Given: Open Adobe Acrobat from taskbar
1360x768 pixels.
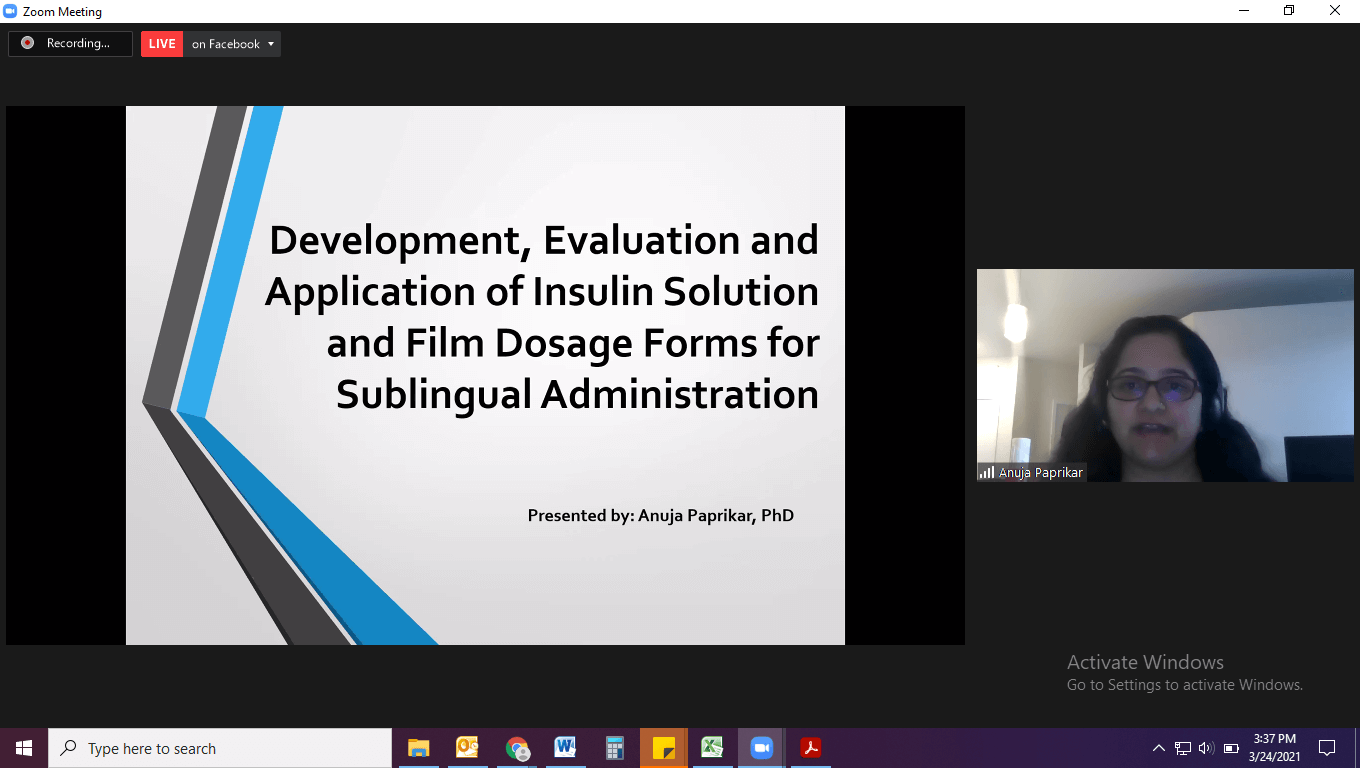Looking at the screenshot, I should [x=810, y=748].
